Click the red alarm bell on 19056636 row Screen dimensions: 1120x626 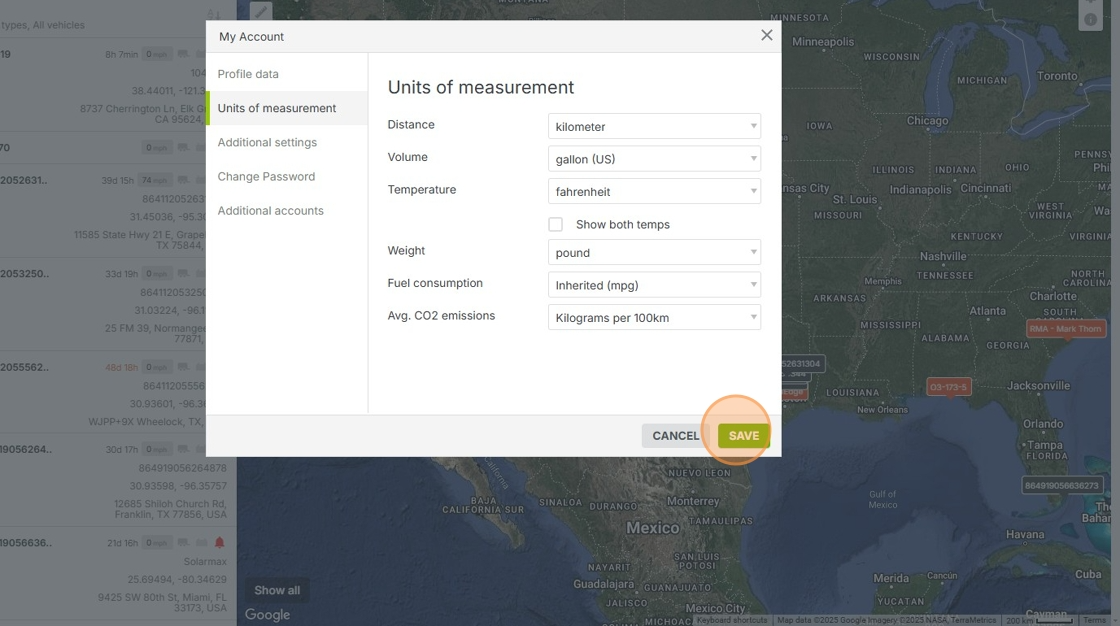[219, 542]
